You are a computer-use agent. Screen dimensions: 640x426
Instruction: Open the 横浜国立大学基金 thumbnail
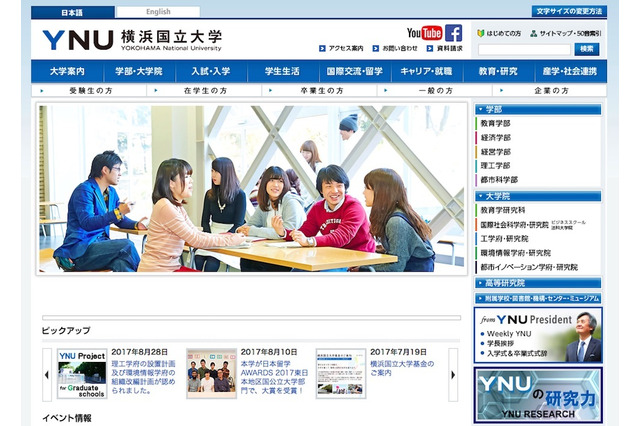(x=341, y=374)
